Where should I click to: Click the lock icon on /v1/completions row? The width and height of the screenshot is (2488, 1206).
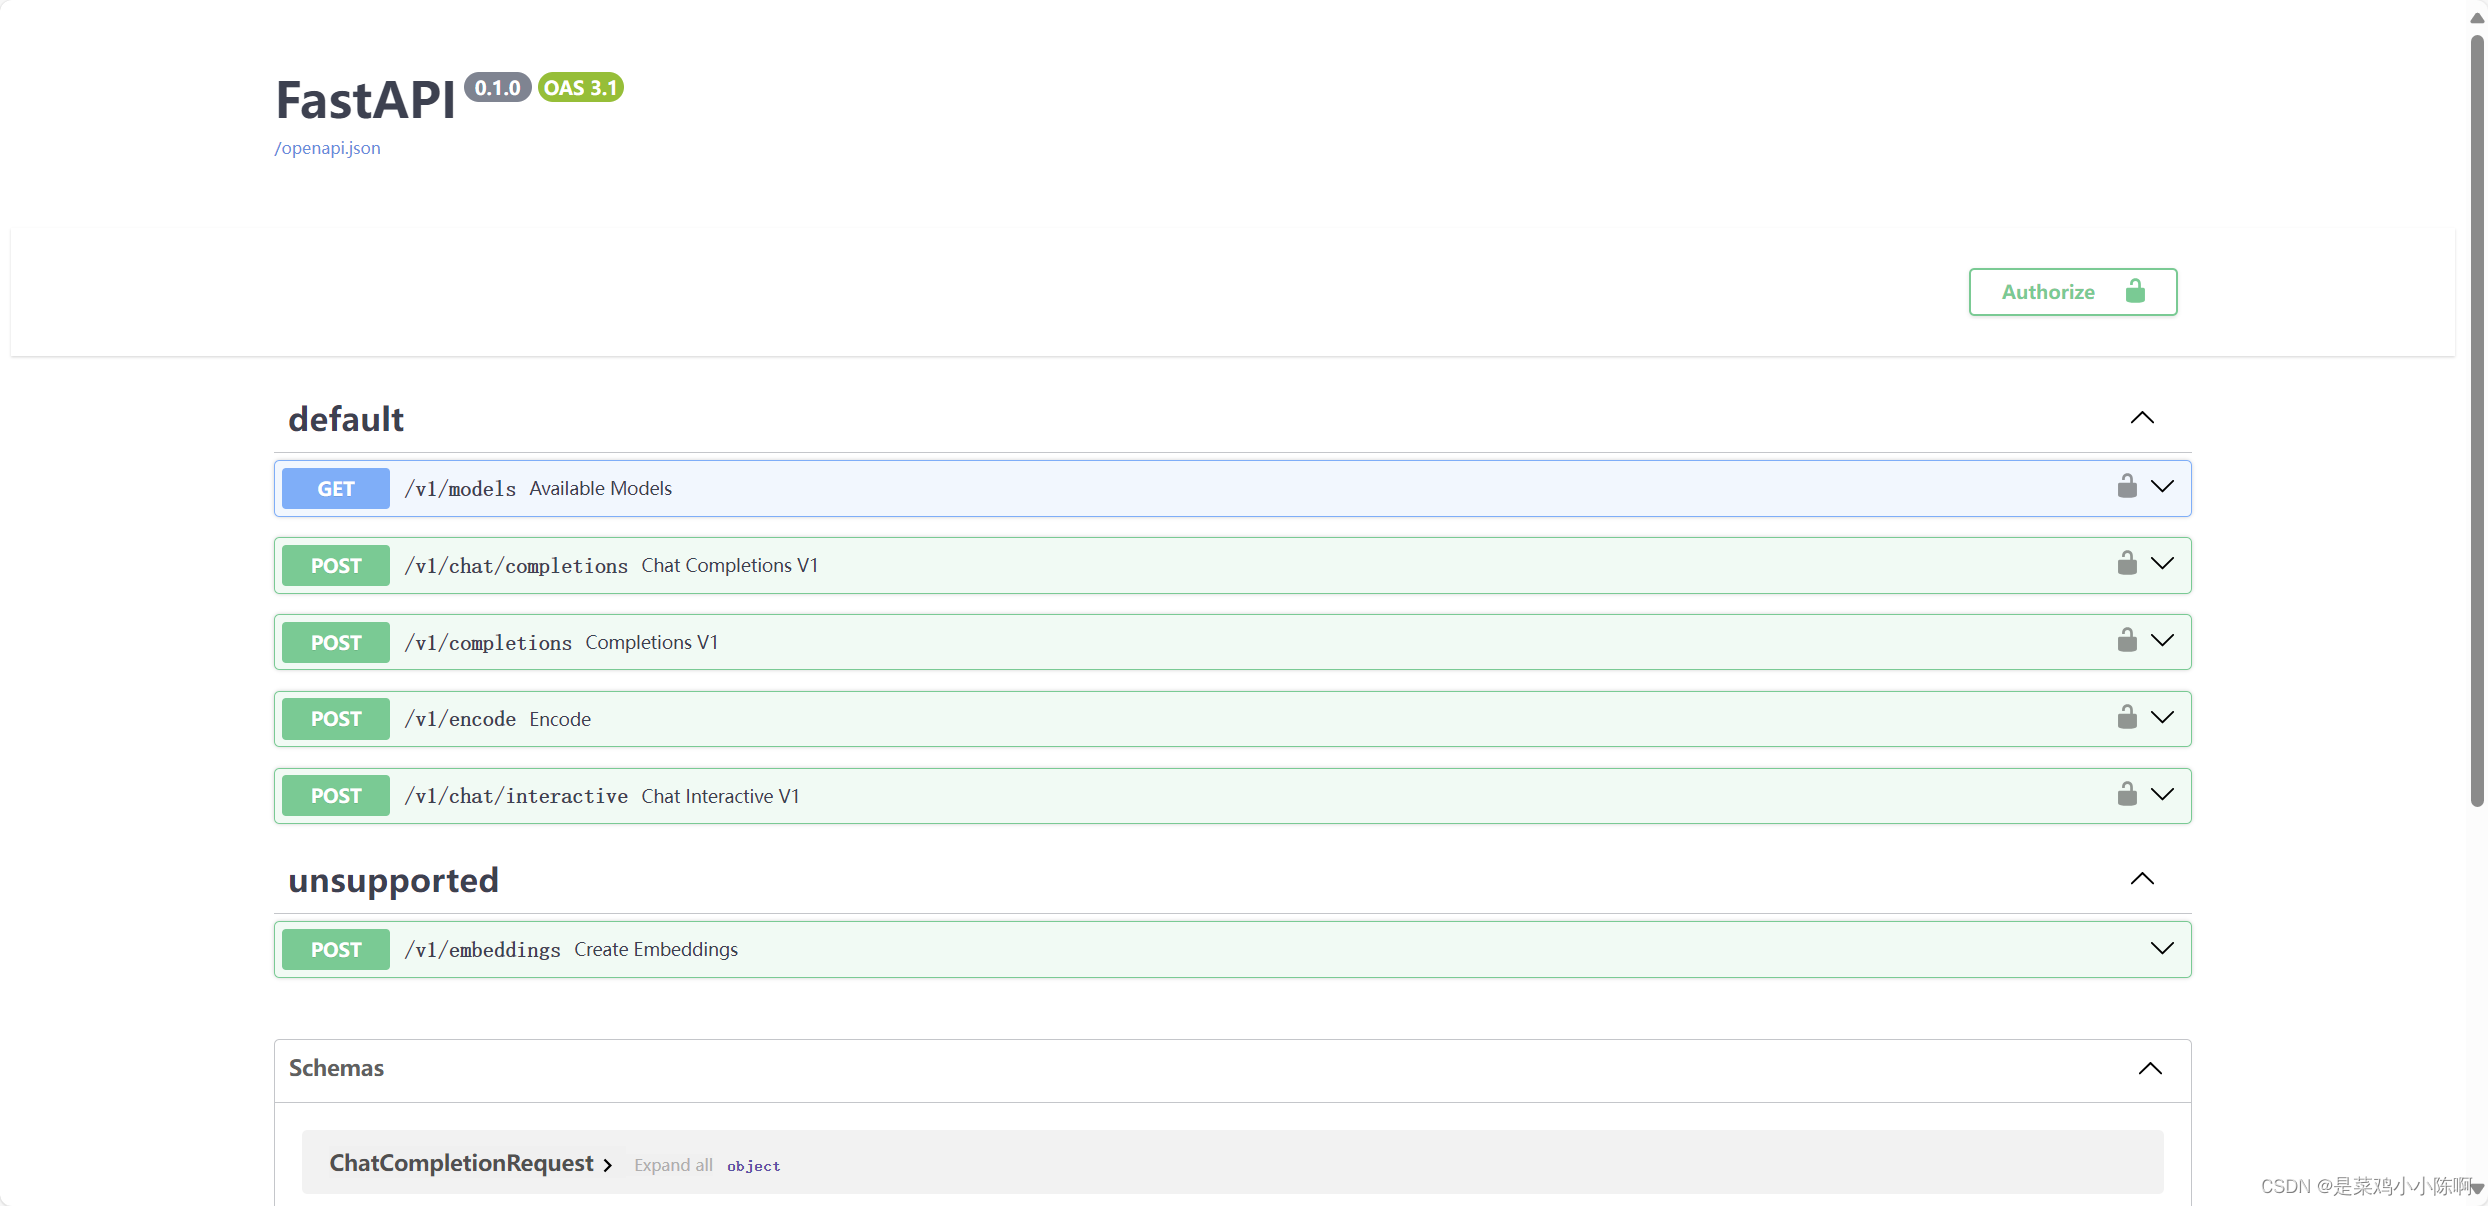(x=2127, y=640)
